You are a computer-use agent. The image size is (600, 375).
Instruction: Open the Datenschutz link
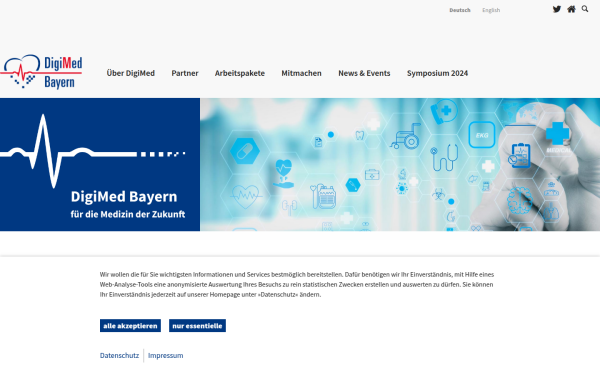[119, 355]
